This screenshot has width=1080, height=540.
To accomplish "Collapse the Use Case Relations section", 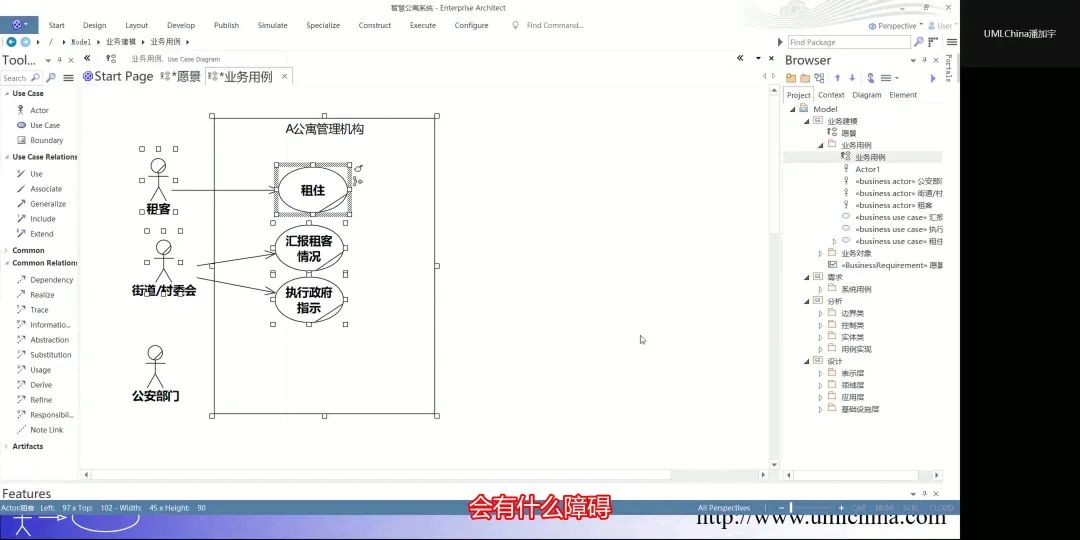I will [7, 157].
